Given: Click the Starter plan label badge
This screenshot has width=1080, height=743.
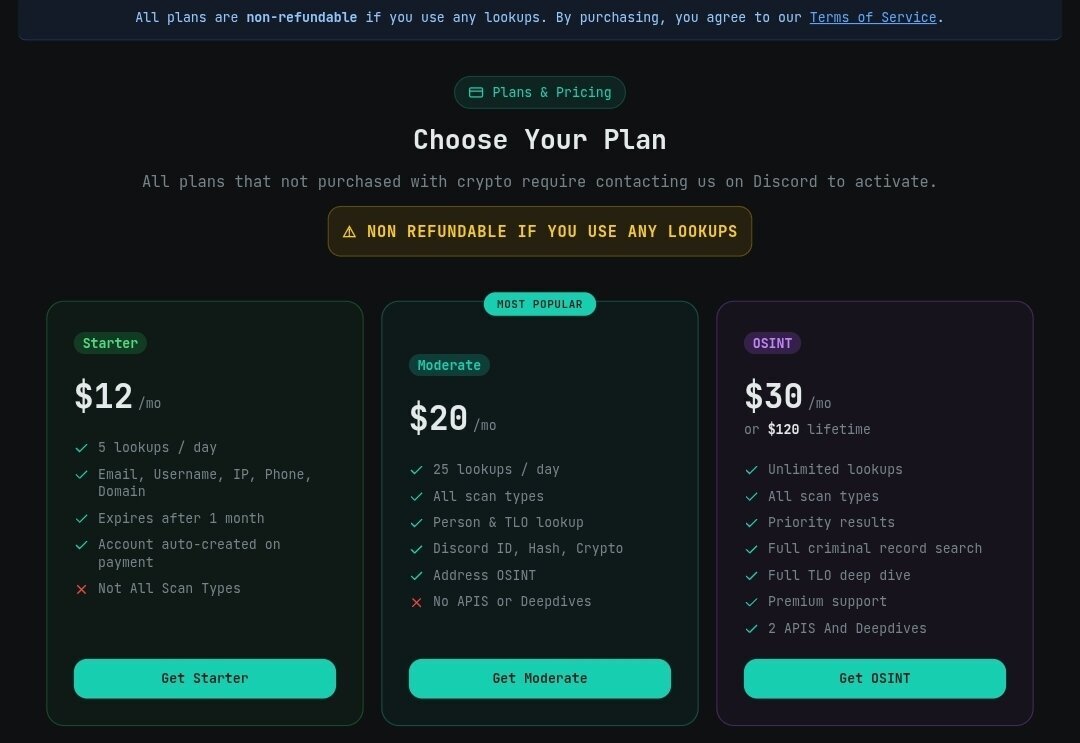Looking at the screenshot, I should (x=110, y=343).
